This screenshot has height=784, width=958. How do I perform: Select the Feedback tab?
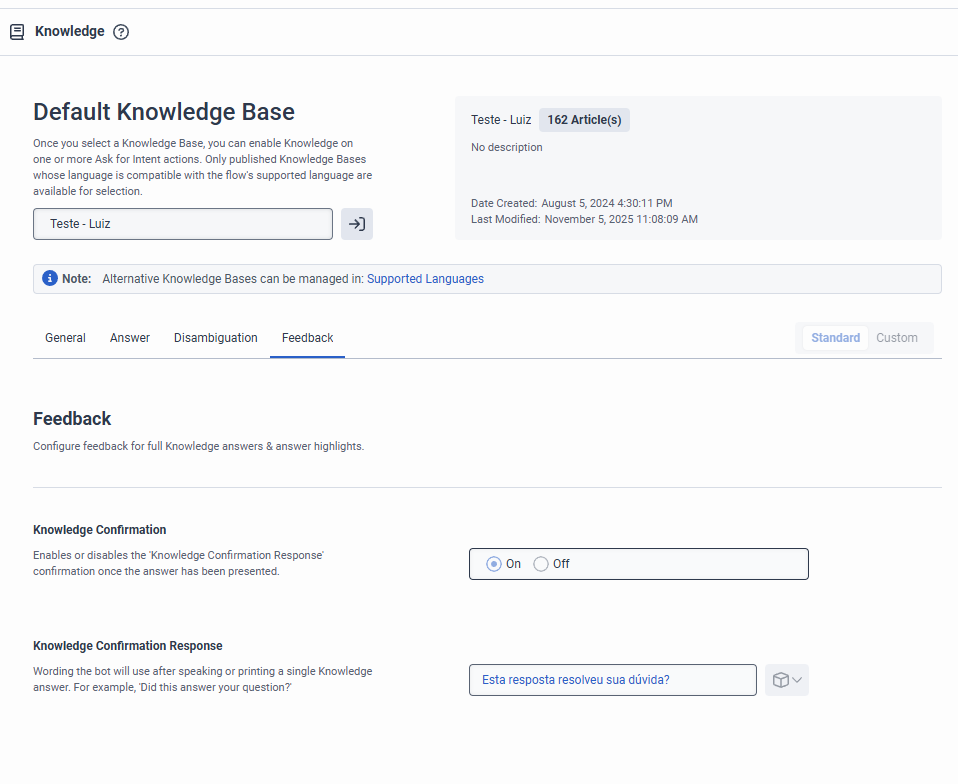coord(307,338)
